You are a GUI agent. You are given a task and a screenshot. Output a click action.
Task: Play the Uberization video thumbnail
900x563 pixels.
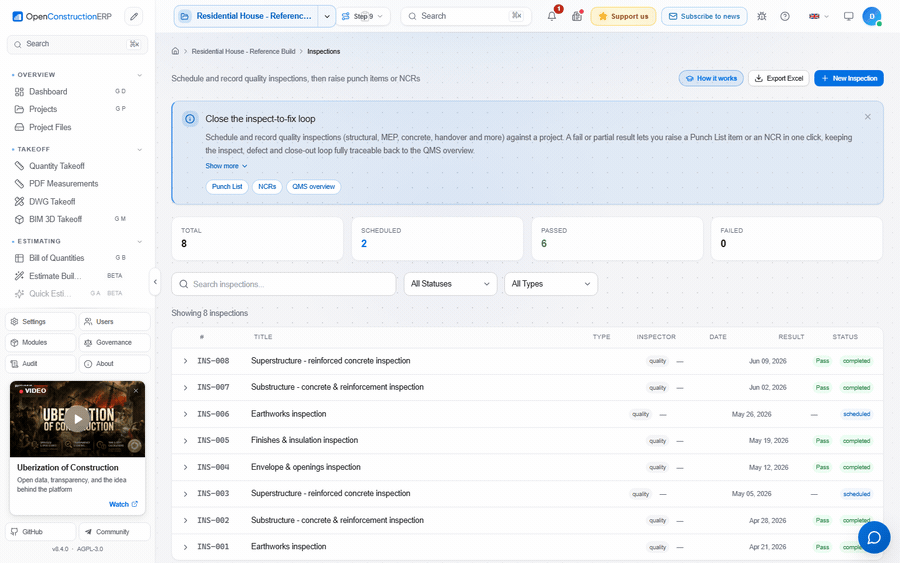[77, 418]
